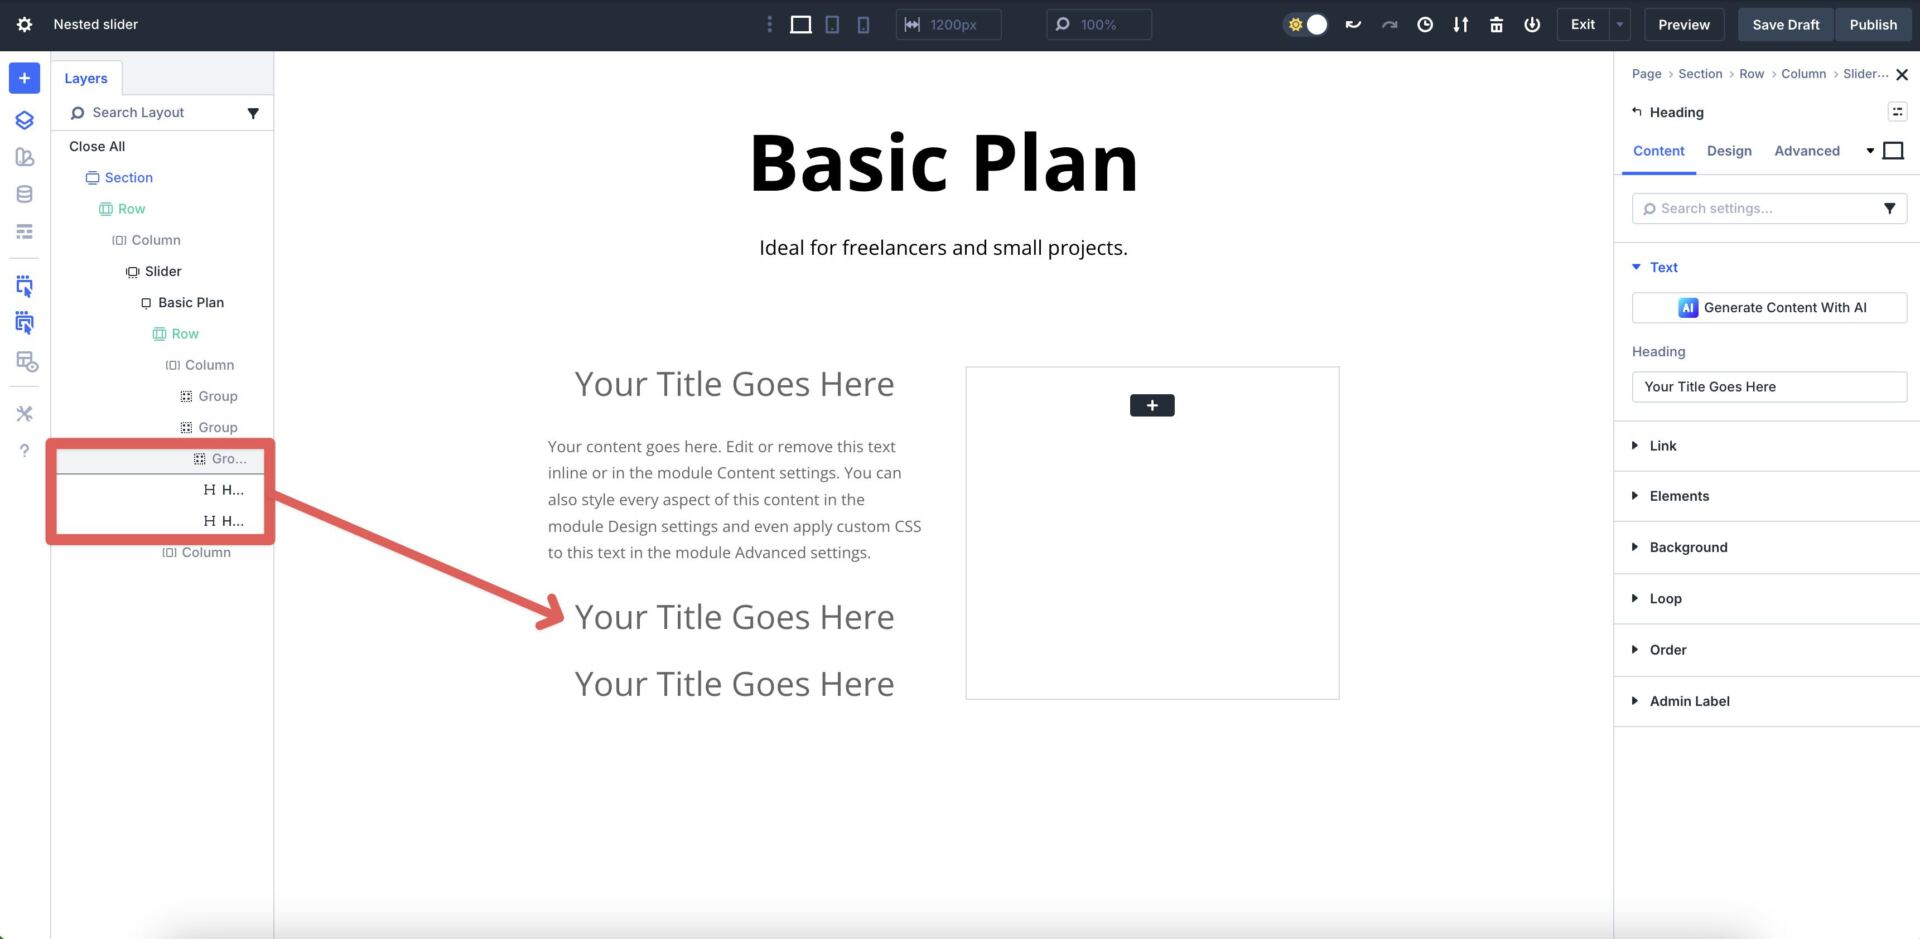The width and height of the screenshot is (1920, 939).
Task: Click the Heading text input field
Action: (x=1768, y=387)
